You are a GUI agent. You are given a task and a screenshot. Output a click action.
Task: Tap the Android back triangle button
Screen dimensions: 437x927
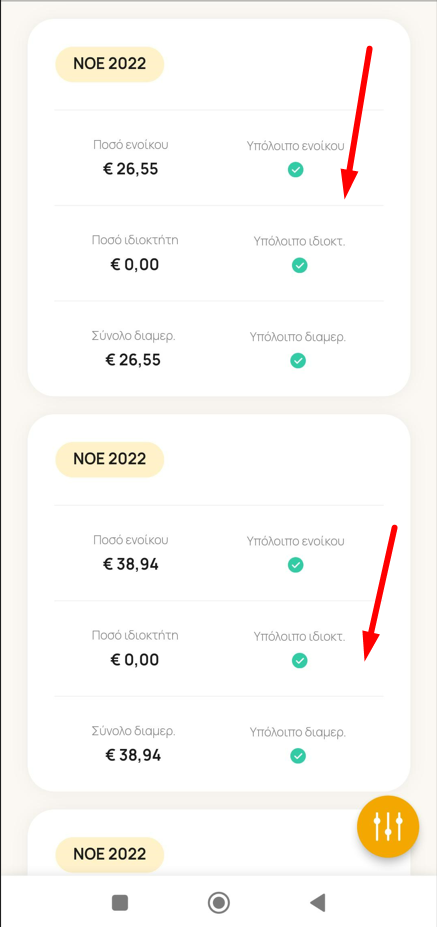[318, 902]
